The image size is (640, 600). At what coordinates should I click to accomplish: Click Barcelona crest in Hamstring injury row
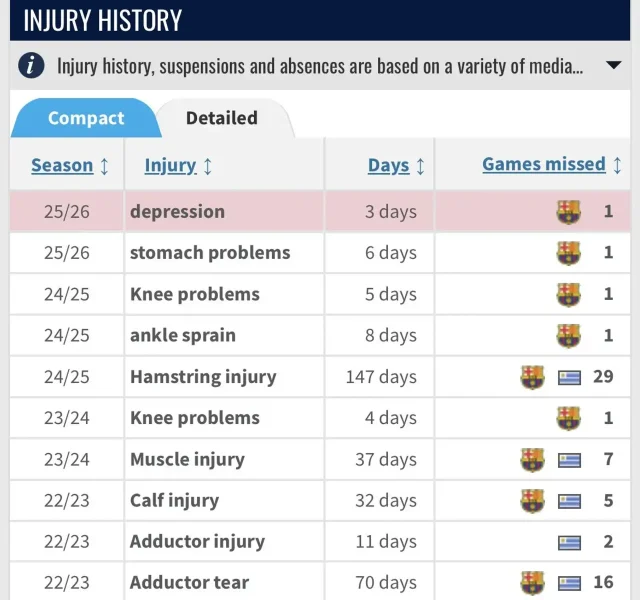point(532,377)
